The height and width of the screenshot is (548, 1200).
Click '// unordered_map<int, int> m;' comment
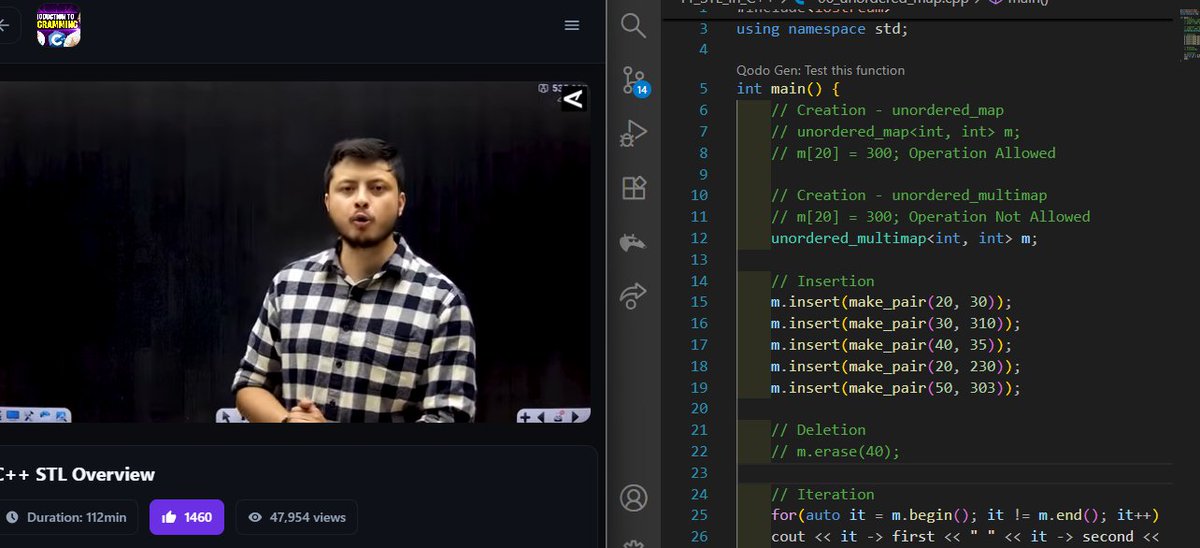895,131
